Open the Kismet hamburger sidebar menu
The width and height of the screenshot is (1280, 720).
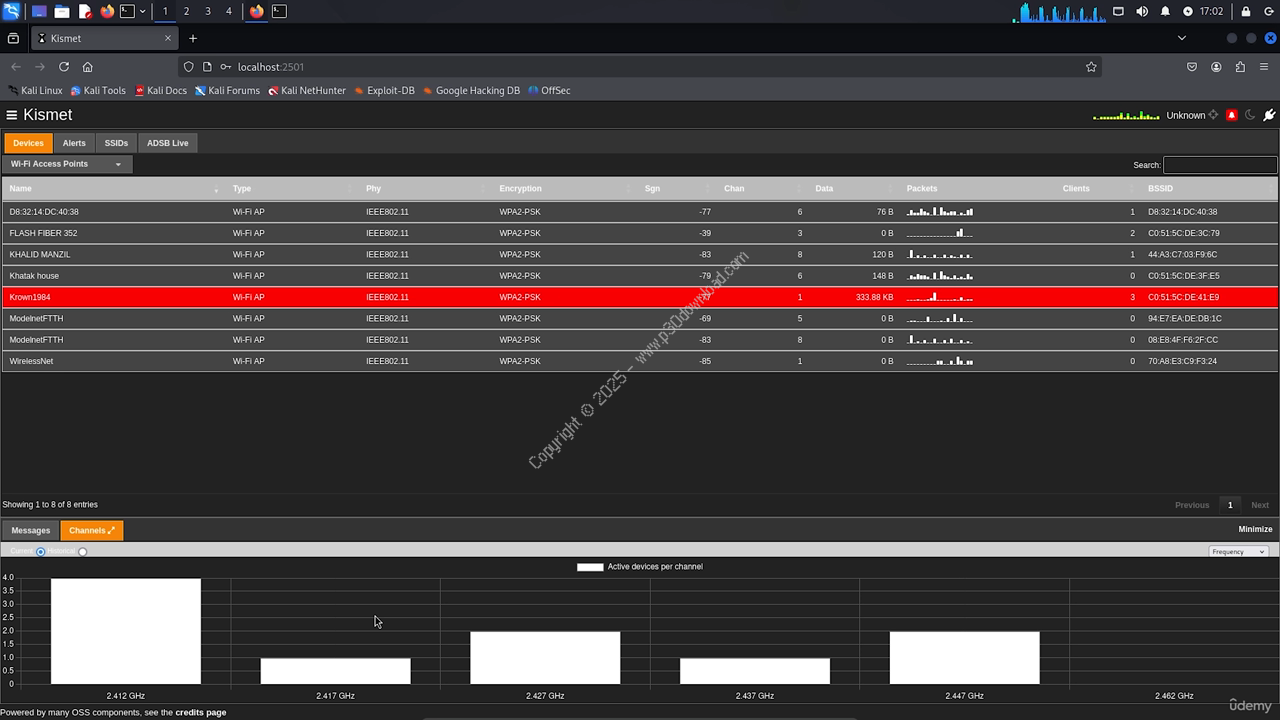(x=12, y=115)
